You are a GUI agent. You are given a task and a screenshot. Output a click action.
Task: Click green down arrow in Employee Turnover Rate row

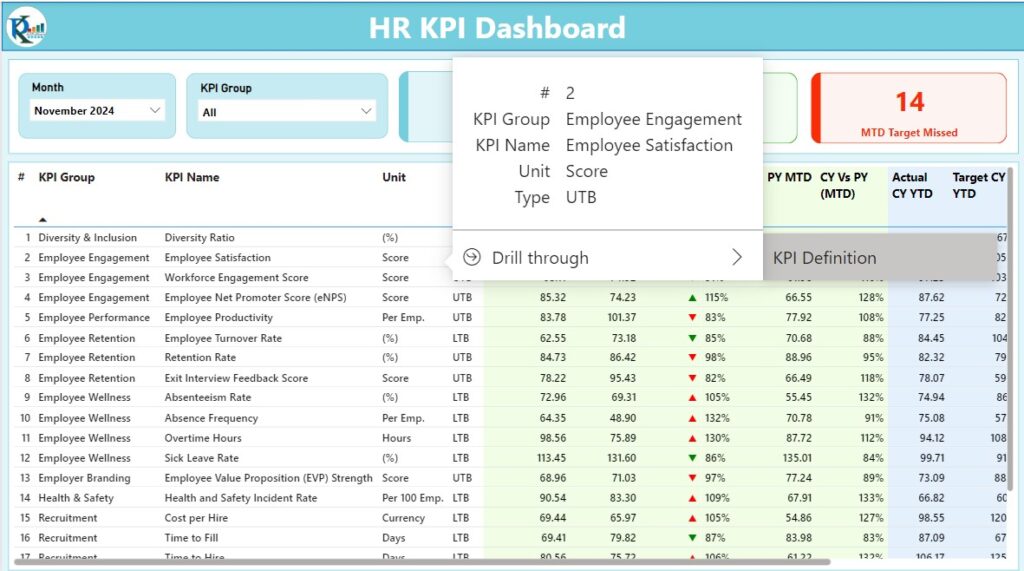[692, 338]
